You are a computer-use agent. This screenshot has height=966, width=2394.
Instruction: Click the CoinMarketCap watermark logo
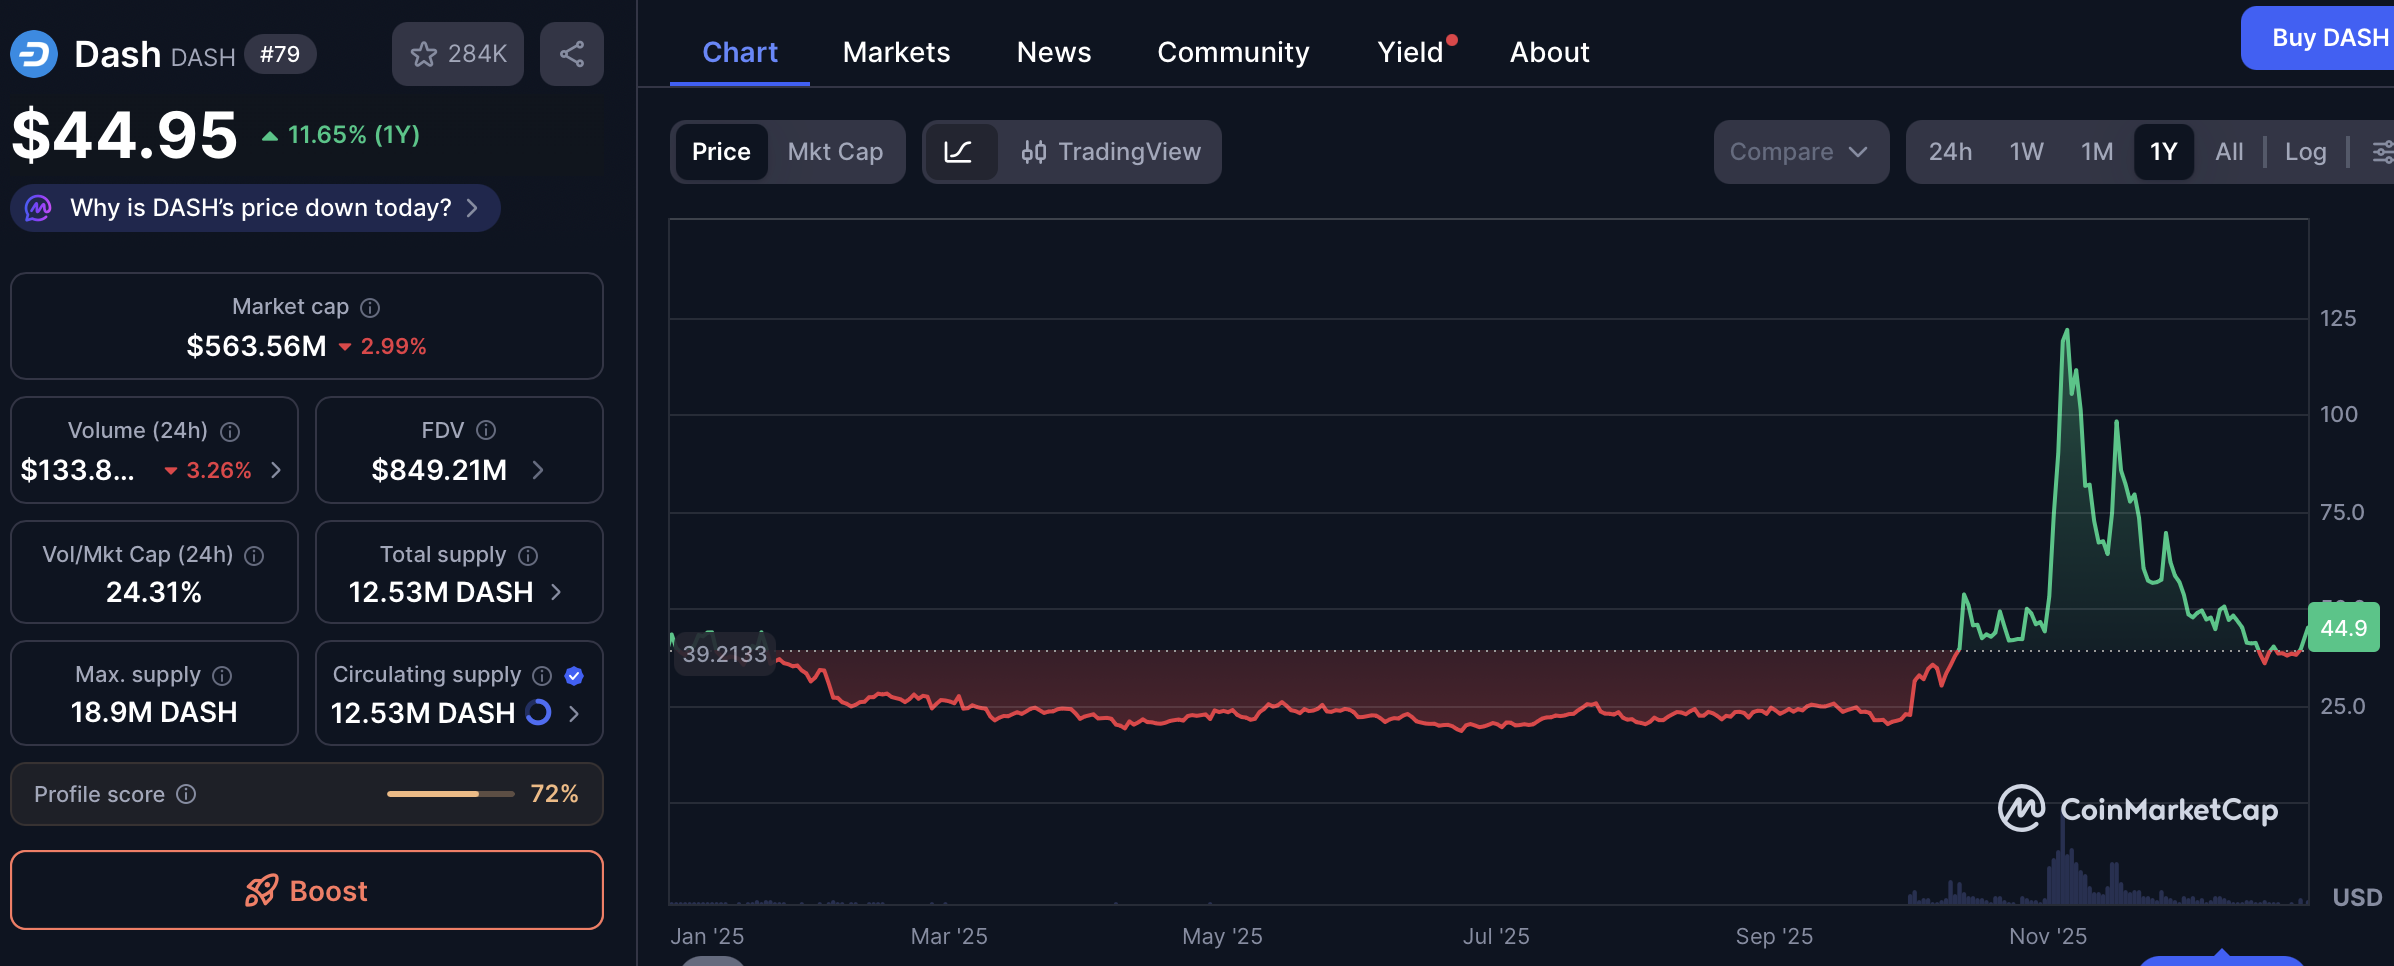(x=2021, y=809)
